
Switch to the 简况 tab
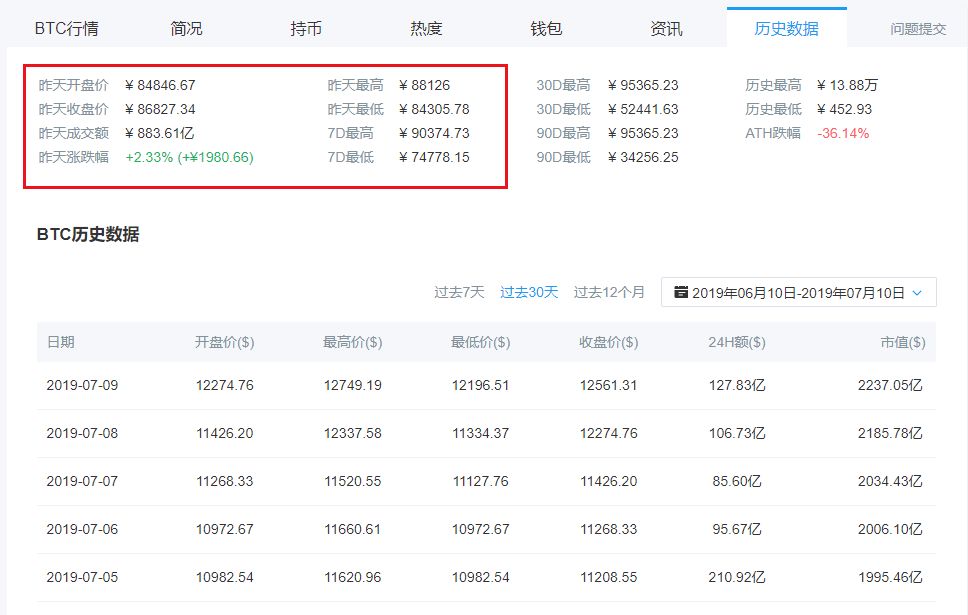coord(186,28)
